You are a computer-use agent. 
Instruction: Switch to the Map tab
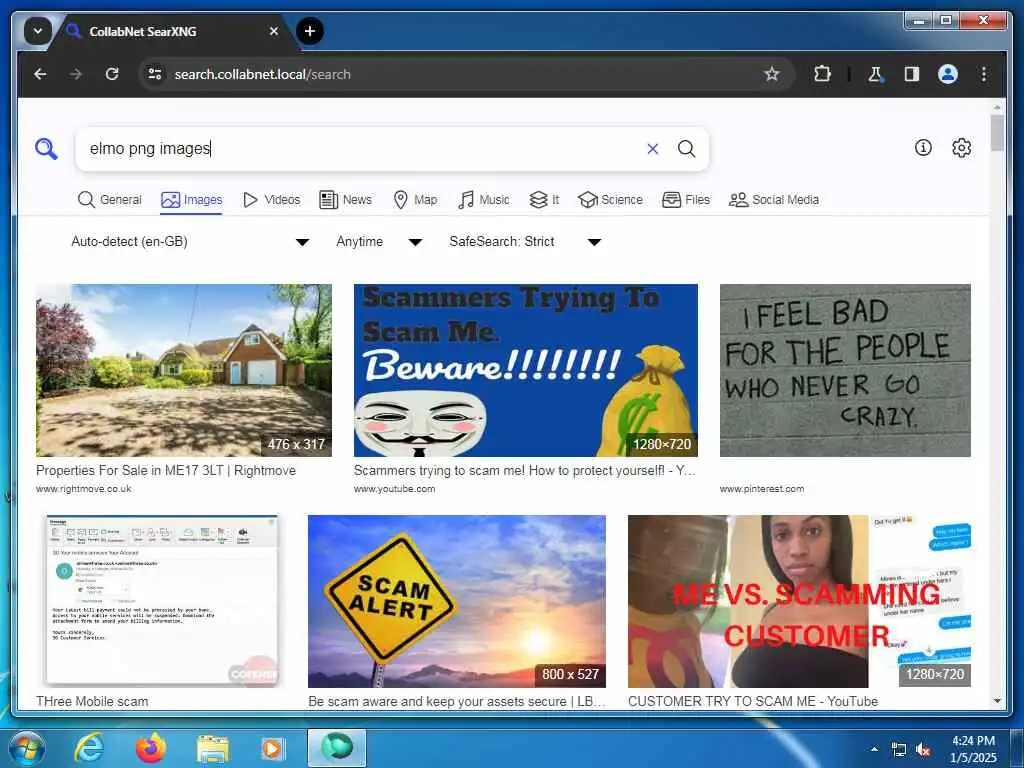point(415,200)
